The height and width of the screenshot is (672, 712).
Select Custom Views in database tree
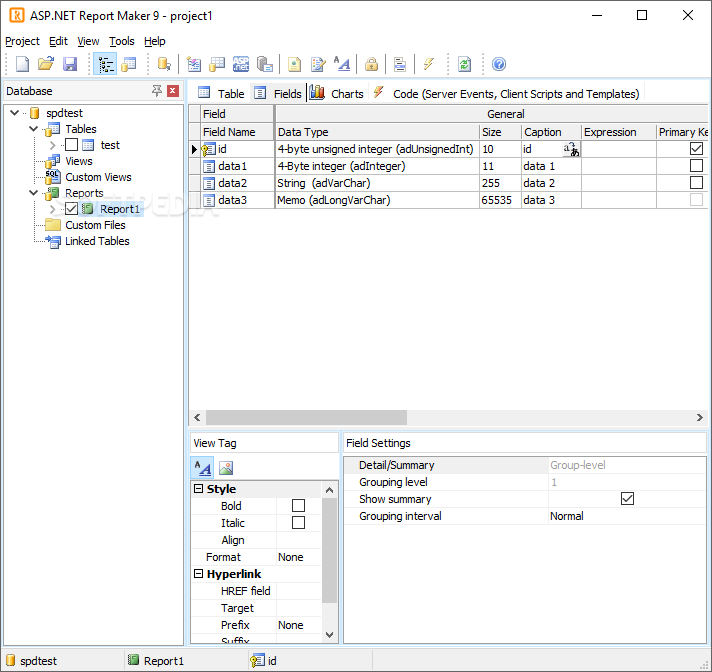coord(98,177)
